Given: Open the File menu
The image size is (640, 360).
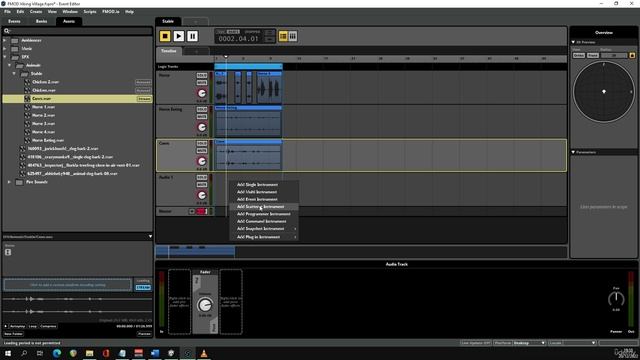Looking at the screenshot, I should tap(7, 12).
